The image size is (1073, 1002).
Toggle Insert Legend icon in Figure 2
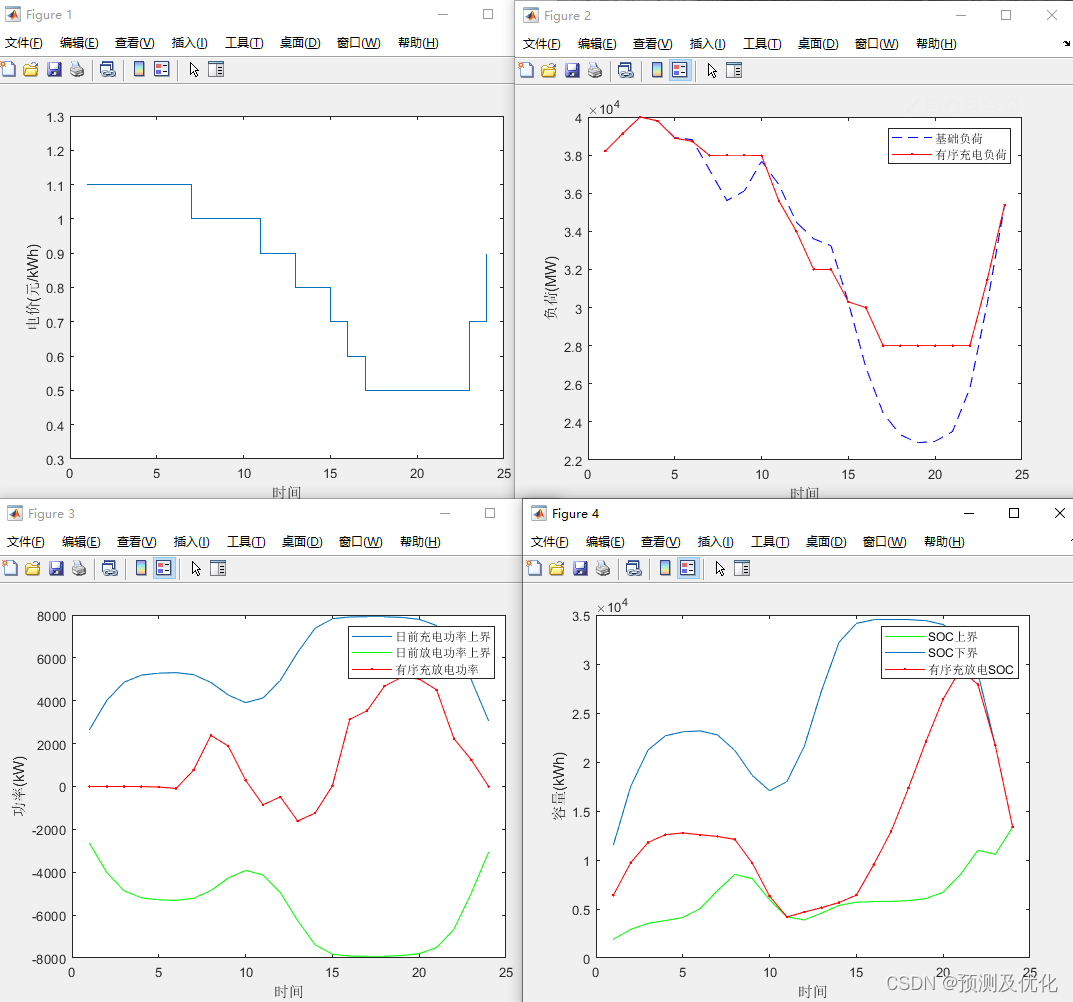point(680,70)
